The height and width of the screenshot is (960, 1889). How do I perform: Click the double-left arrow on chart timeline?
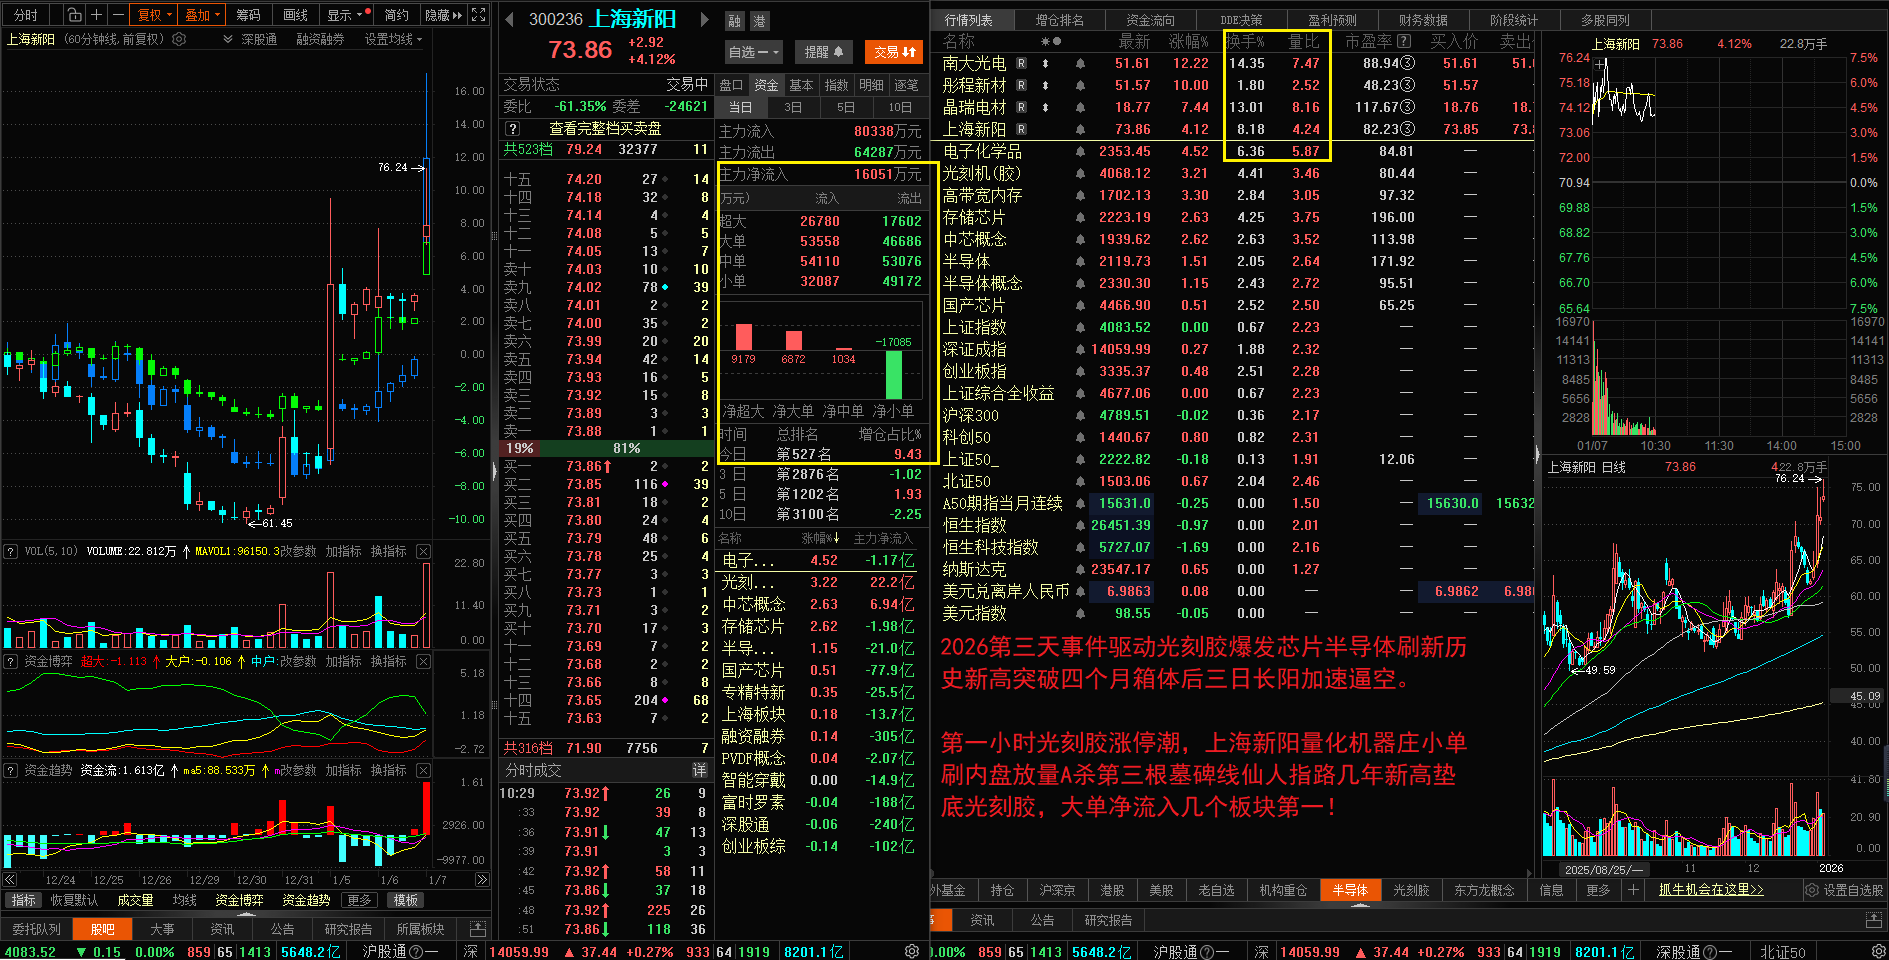pyautogui.click(x=10, y=880)
